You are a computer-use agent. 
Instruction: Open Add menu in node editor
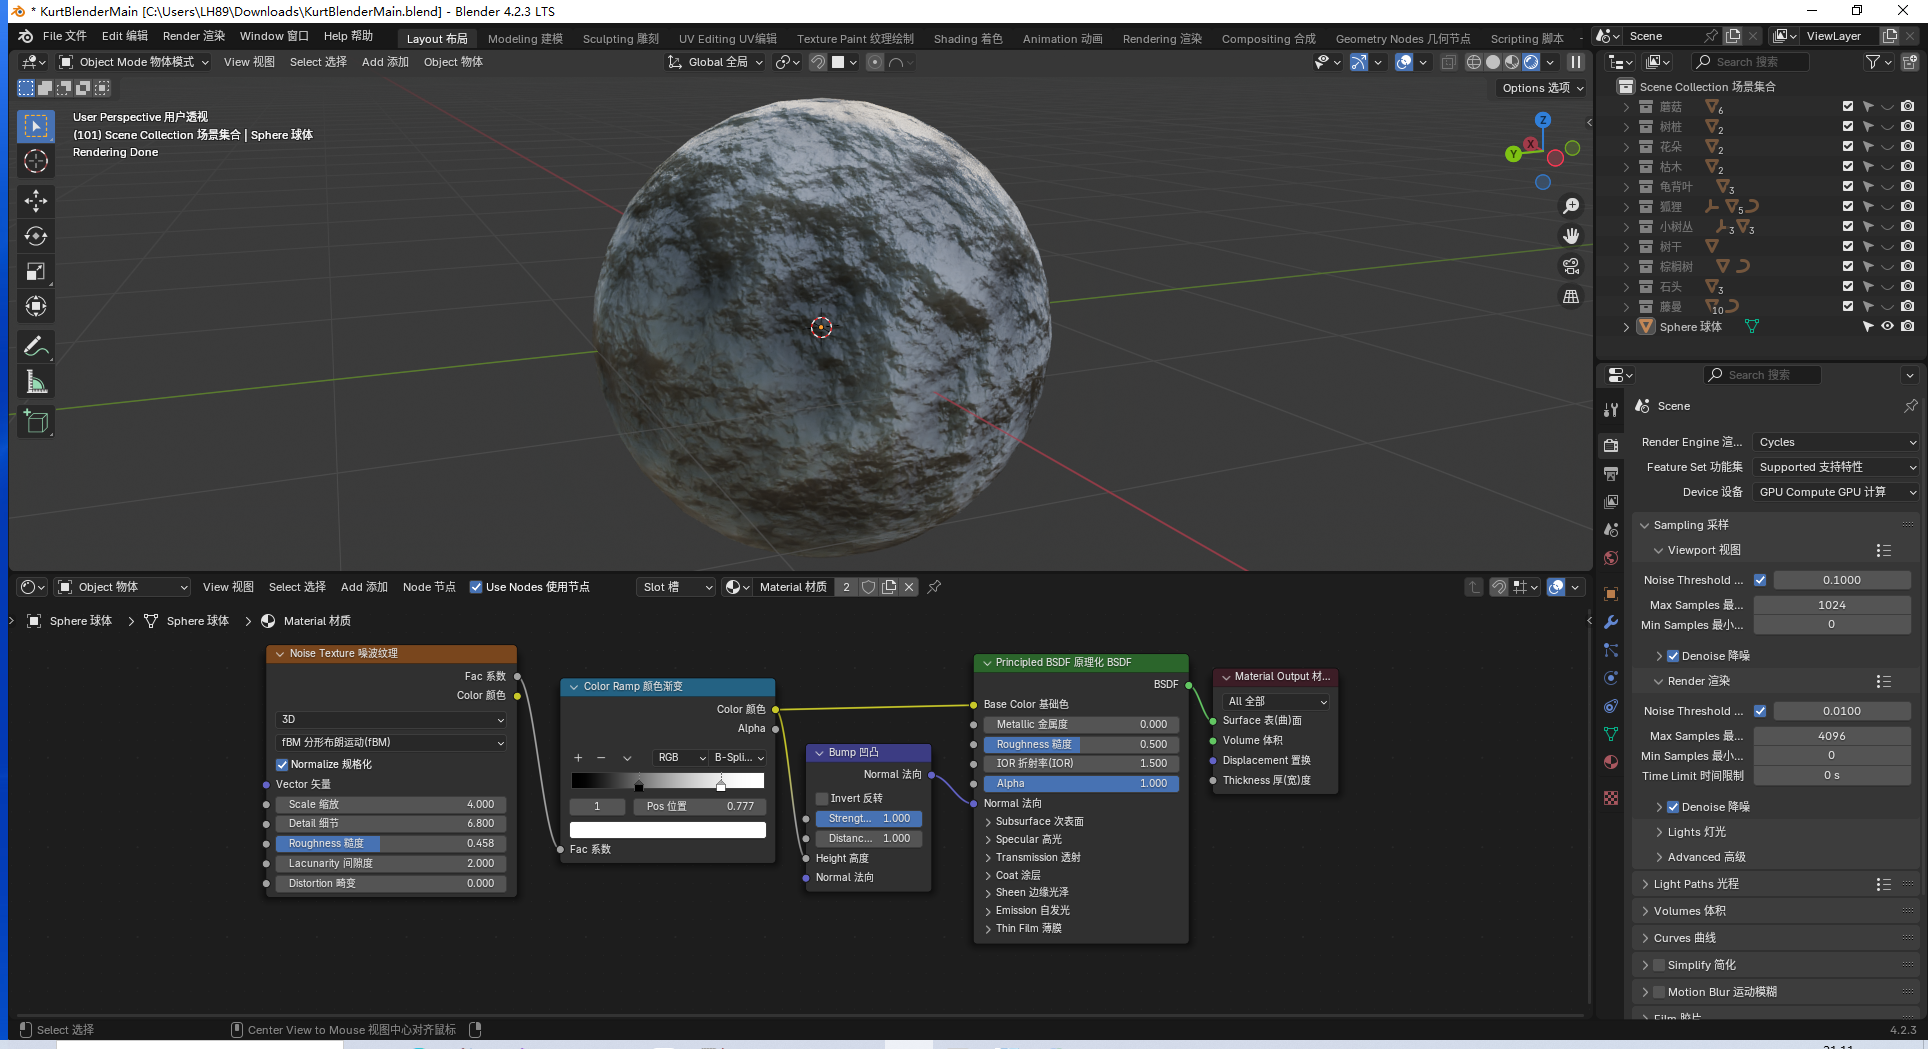(364, 587)
